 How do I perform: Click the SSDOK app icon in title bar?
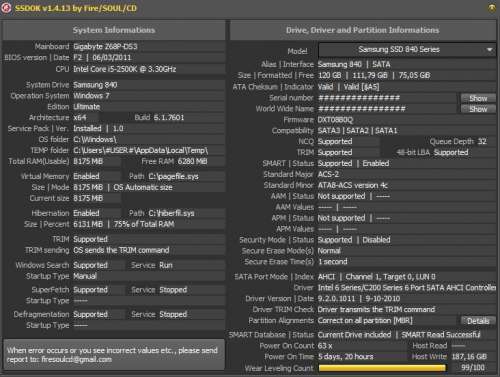click(x=6, y=8)
